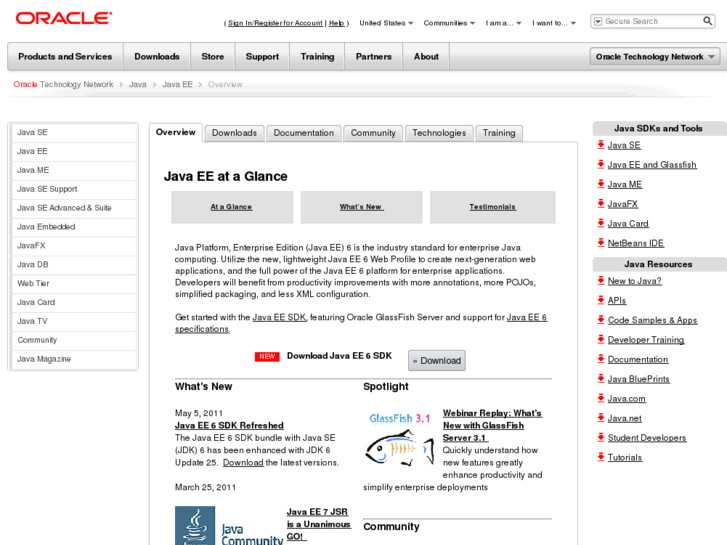Click the red arrow icon beside Tutorials
Viewport: 727px width, 545px height.
[x=601, y=457]
